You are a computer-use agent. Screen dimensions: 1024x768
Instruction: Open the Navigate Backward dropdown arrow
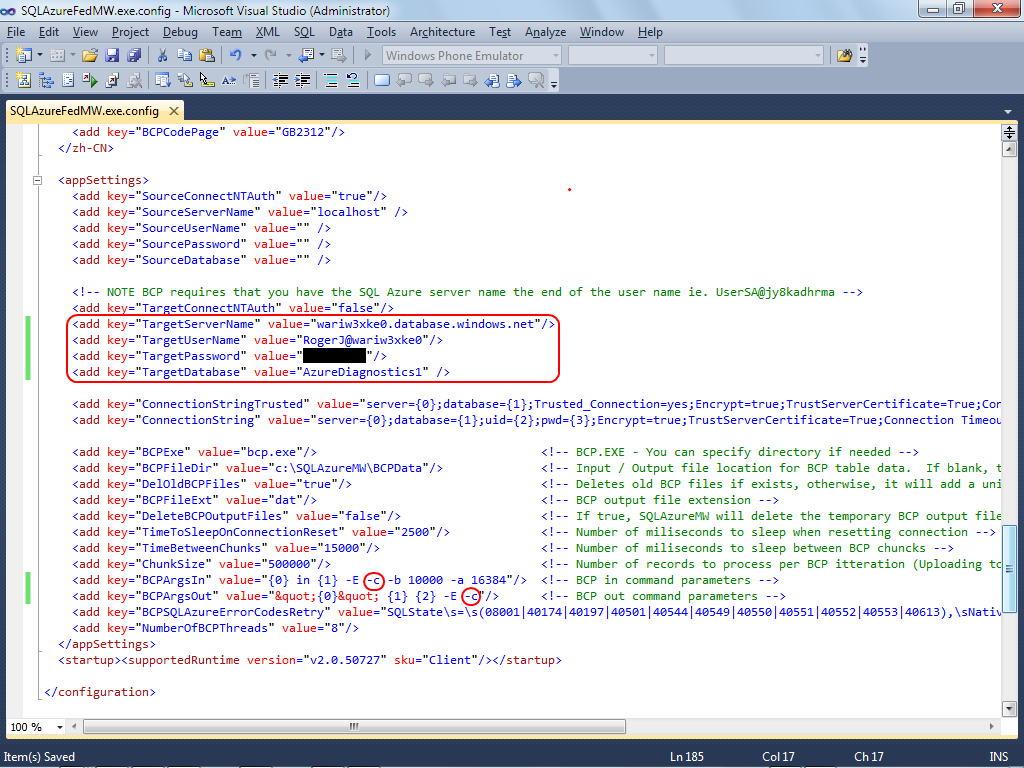click(x=322, y=56)
